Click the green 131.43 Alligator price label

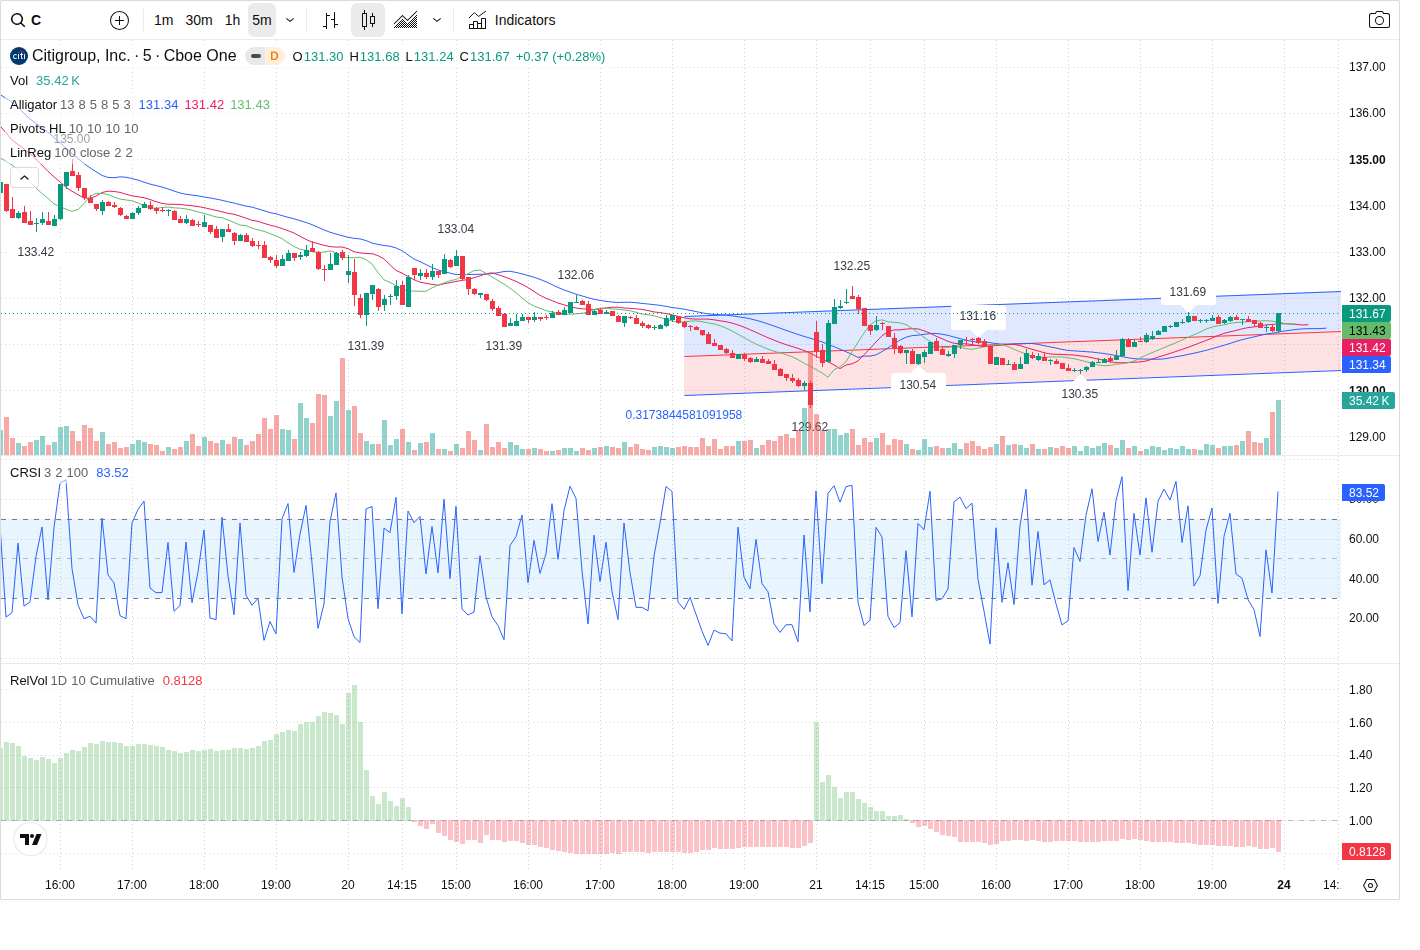tap(1366, 331)
